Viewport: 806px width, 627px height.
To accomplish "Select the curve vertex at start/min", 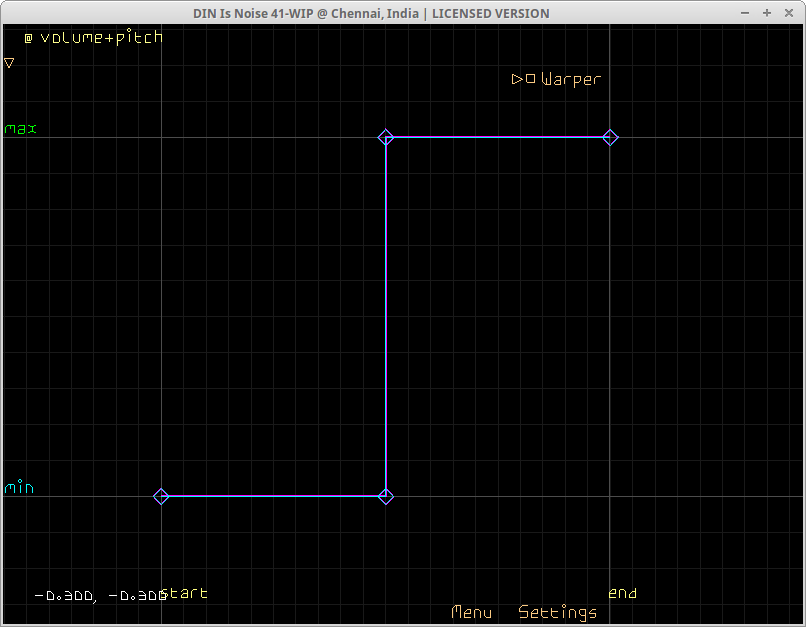I will (x=161, y=496).
